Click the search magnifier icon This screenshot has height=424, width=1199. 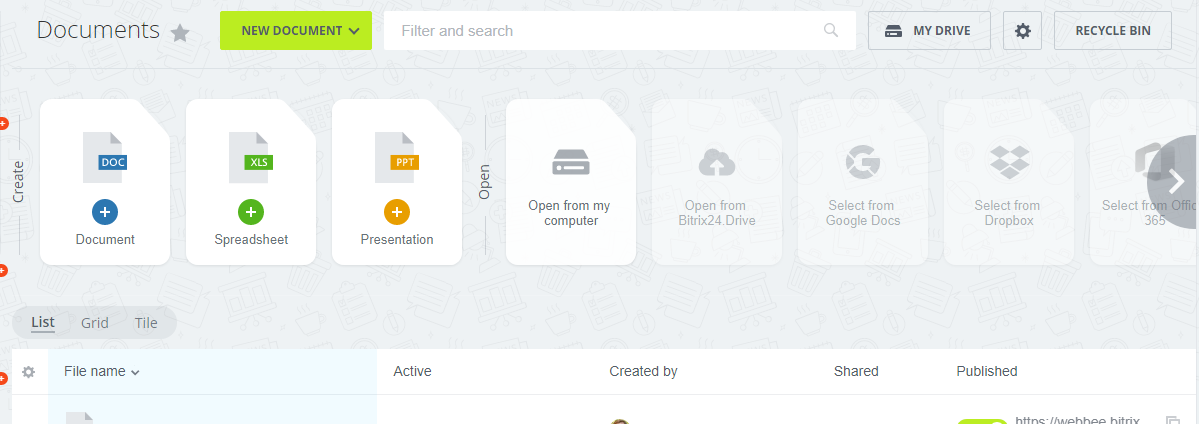[x=830, y=31]
